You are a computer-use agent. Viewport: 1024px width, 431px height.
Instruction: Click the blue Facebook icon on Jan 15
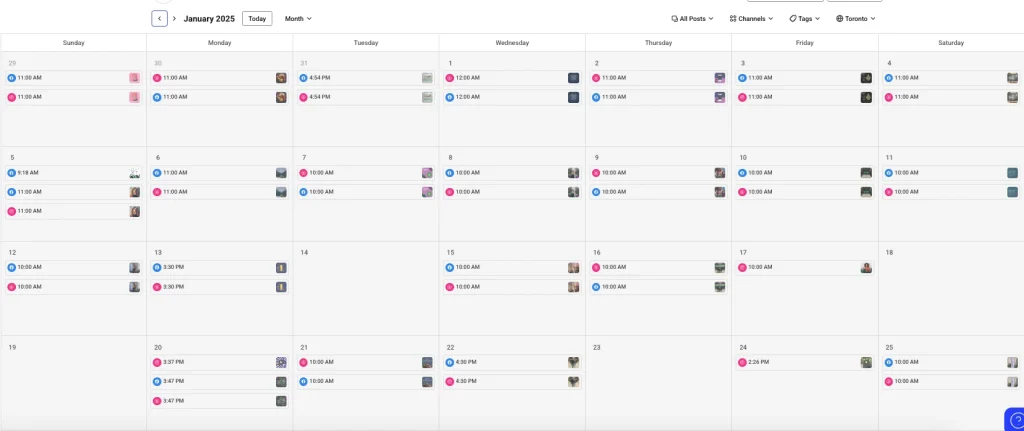point(449,267)
